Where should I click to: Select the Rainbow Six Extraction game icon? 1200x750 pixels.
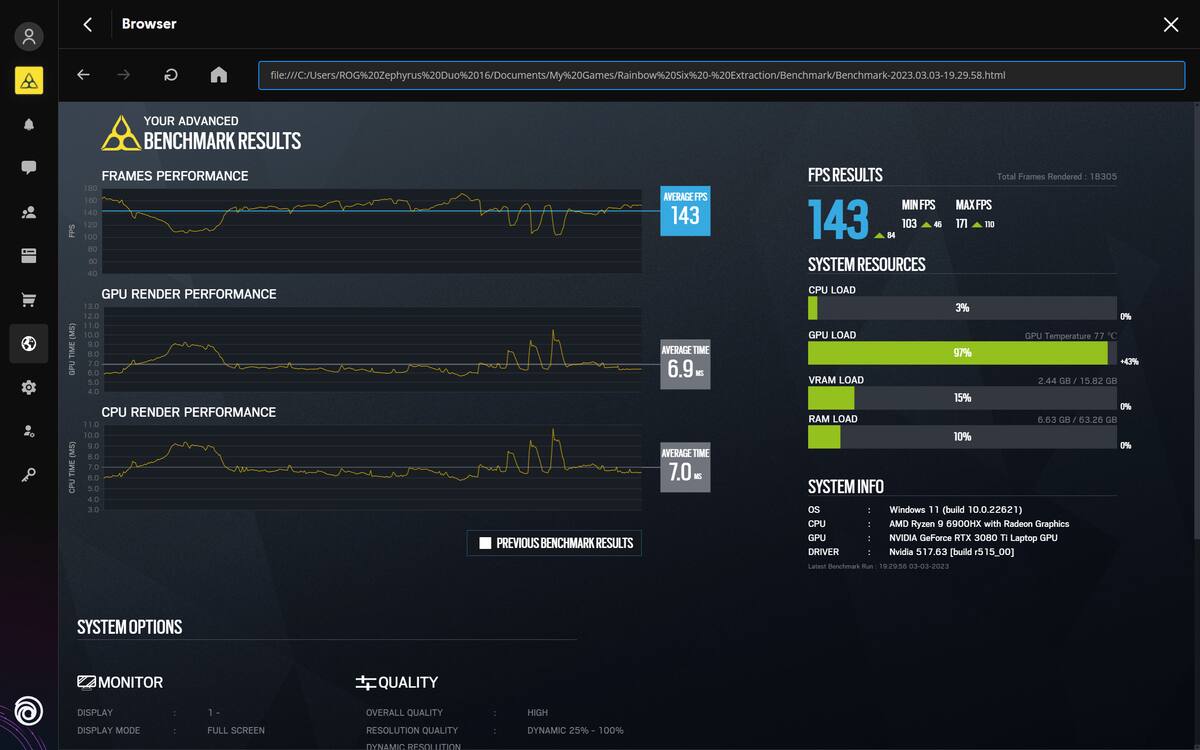[29, 81]
